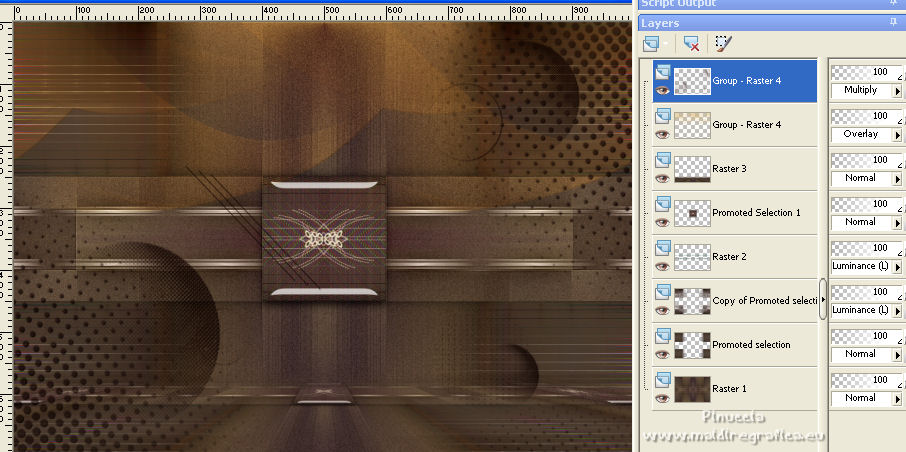The height and width of the screenshot is (452, 906).
Task: Adjust opacity slider of the Overlay Group layer
Action: (x=867, y=116)
